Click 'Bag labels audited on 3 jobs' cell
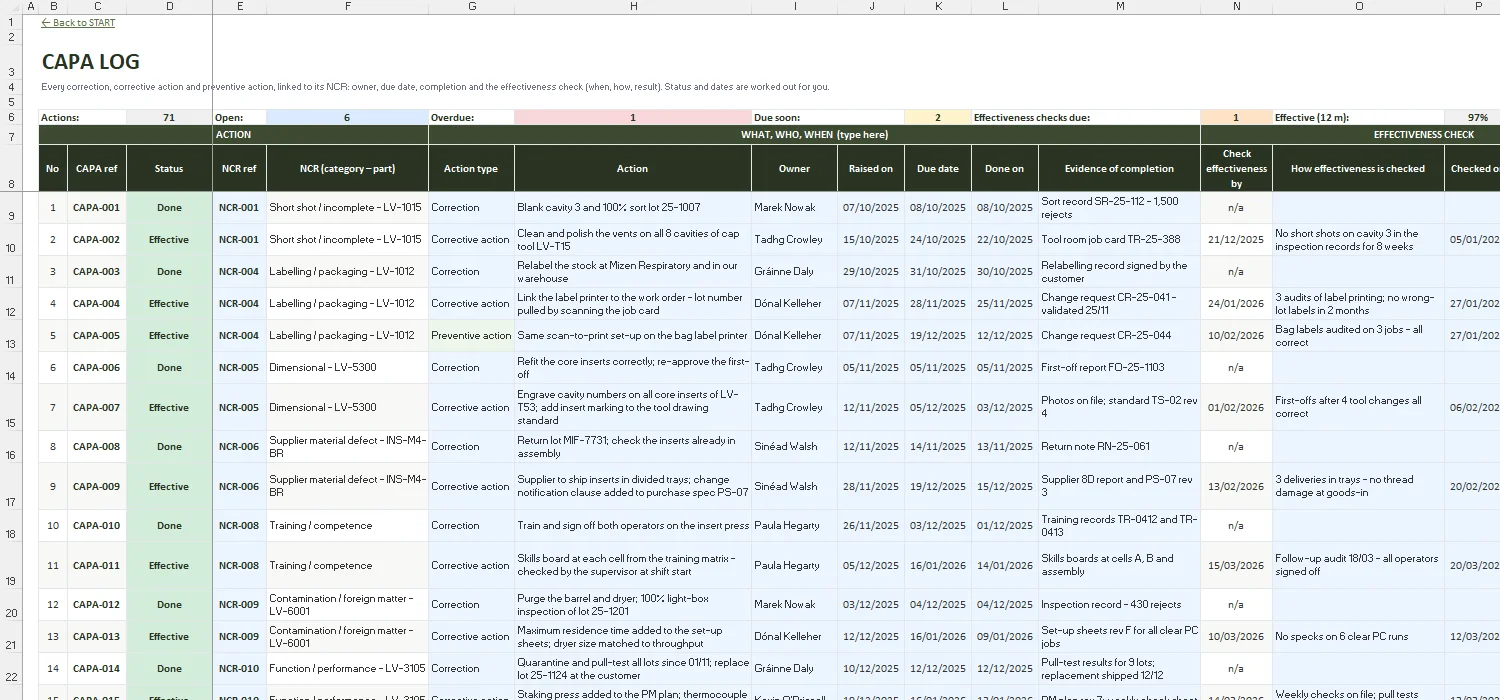The height and width of the screenshot is (700, 1500). click(x=1358, y=335)
